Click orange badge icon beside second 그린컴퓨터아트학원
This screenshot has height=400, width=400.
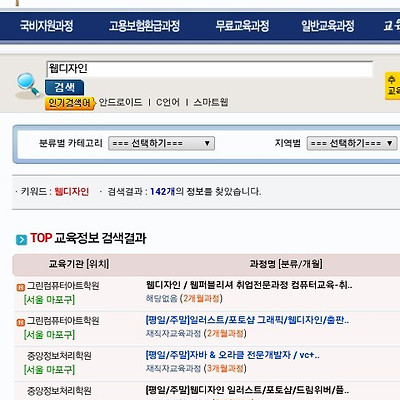point(21,322)
